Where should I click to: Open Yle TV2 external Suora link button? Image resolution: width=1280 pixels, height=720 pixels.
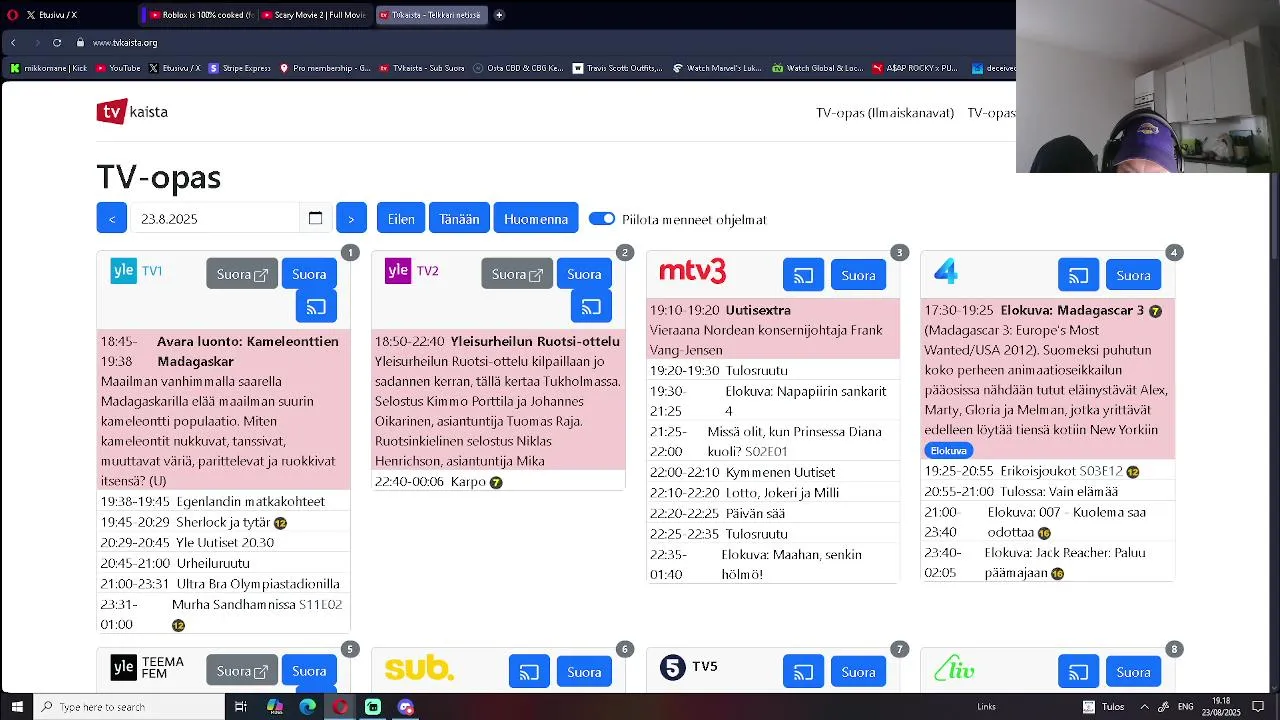tap(517, 274)
